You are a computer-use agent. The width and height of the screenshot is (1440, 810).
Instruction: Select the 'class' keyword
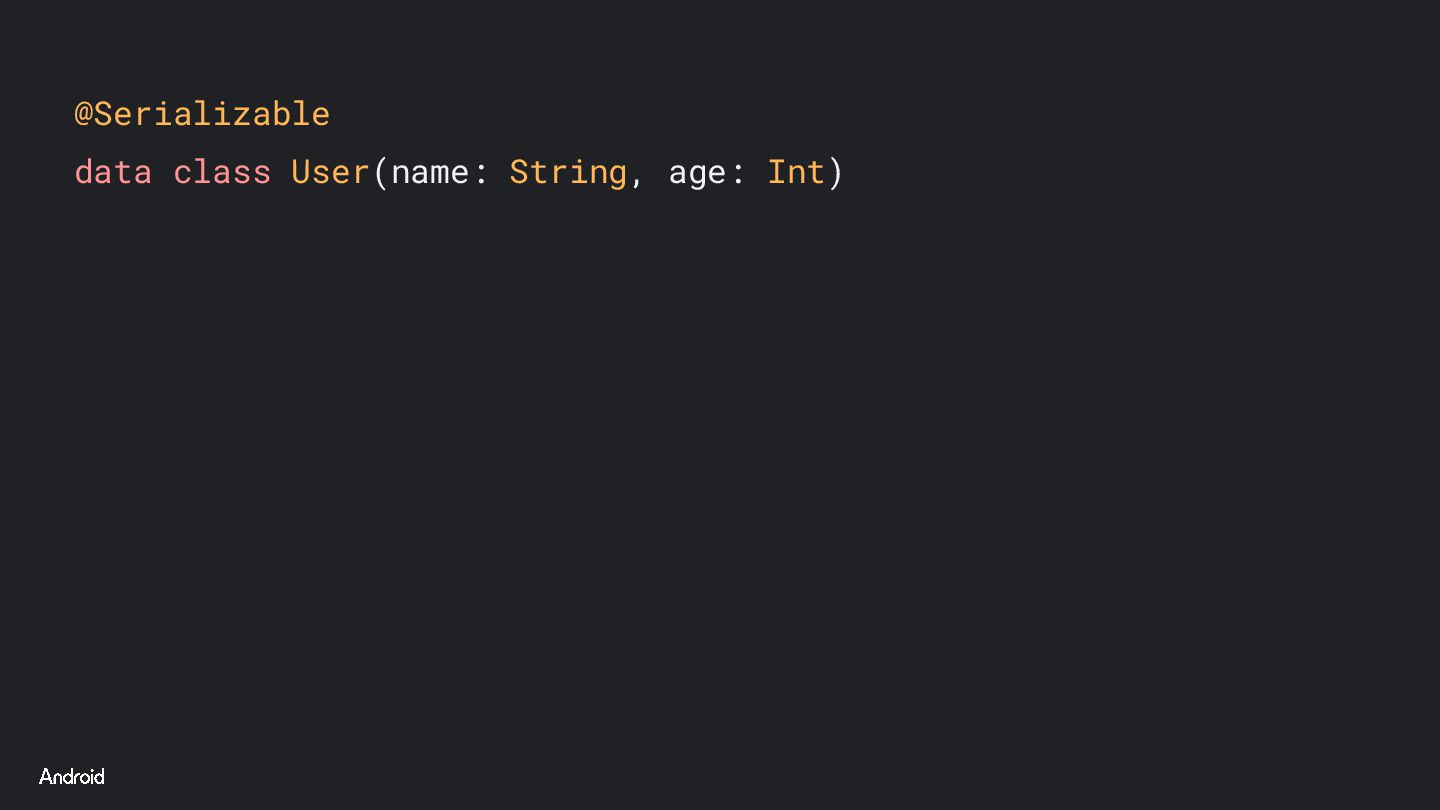222,172
